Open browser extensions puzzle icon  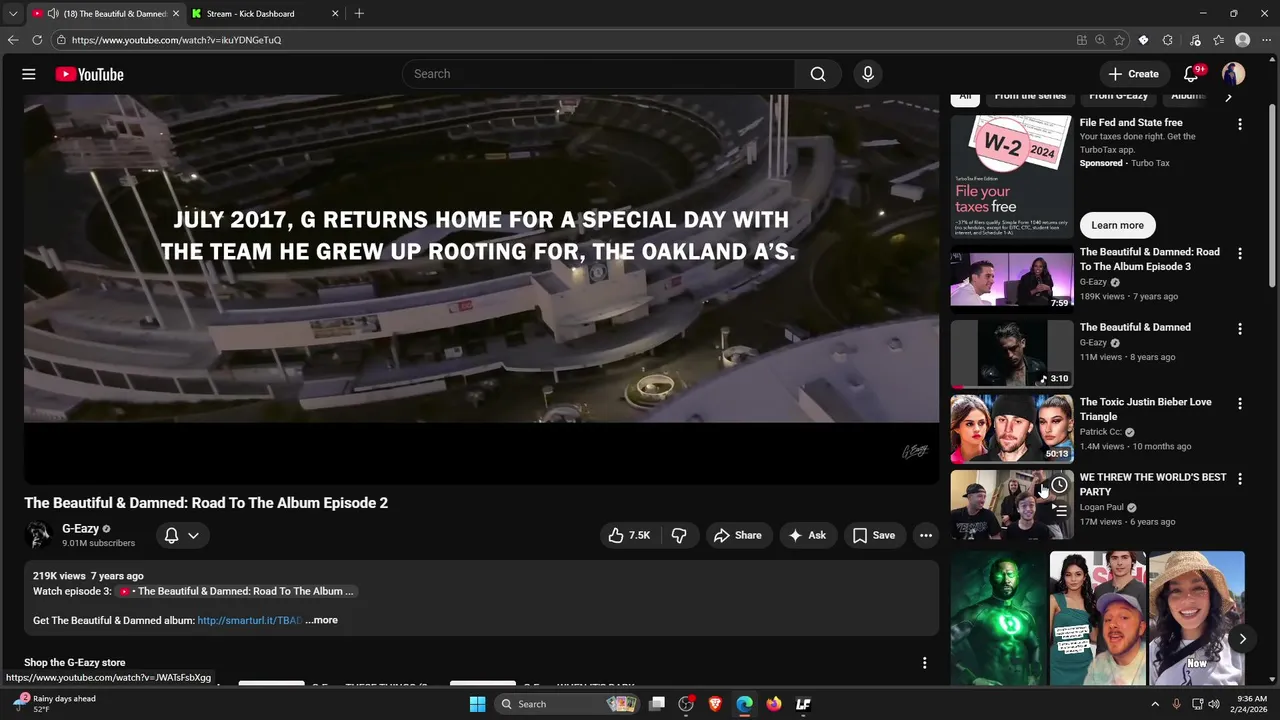pyautogui.click(x=1167, y=40)
